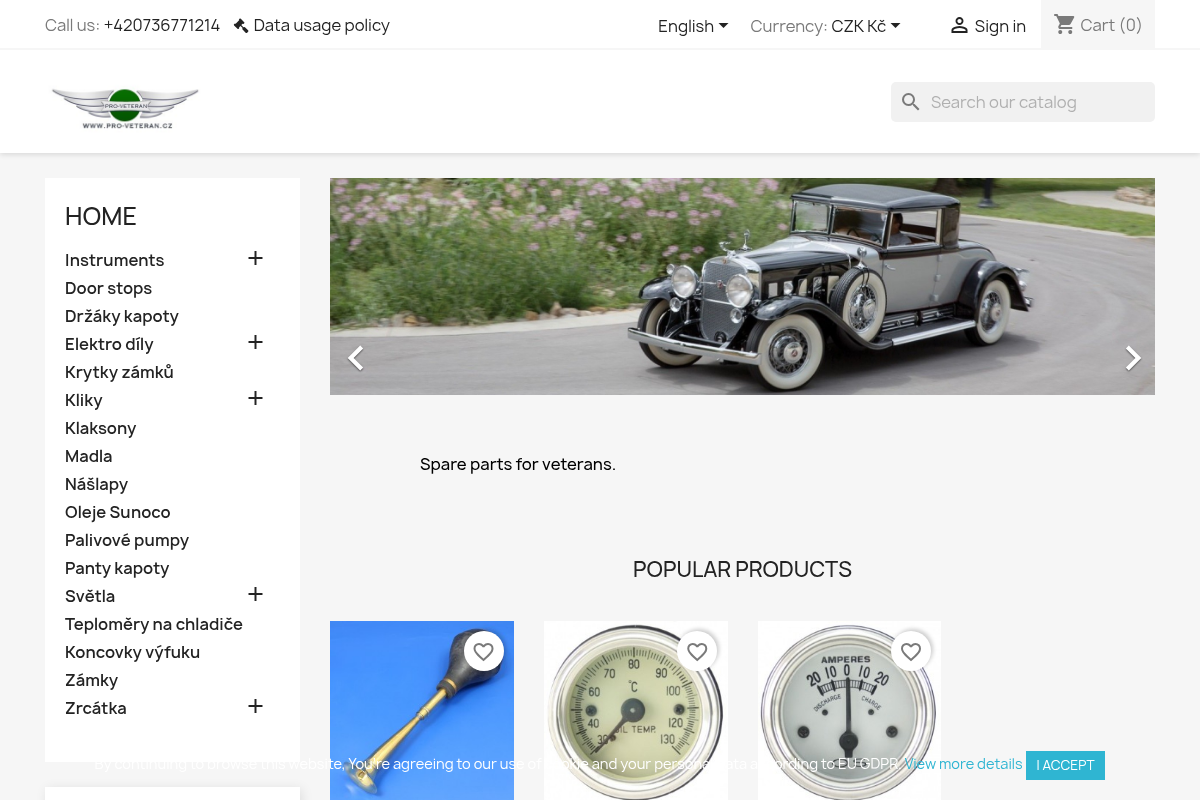This screenshot has height=800, width=1200.
Task: Focus the Search our catalog field
Action: tap(1023, 102)
